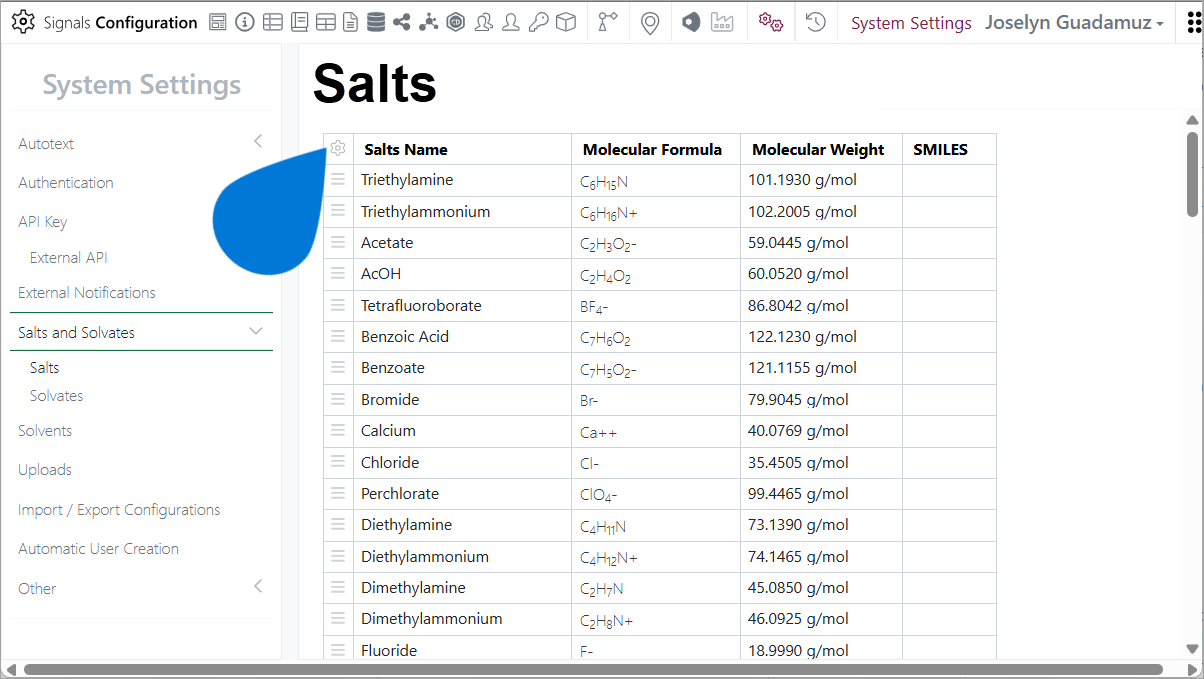This screenshot has height=679, width=1204.
Task: Open the info icon in the top toolbar
Action: 245,21
